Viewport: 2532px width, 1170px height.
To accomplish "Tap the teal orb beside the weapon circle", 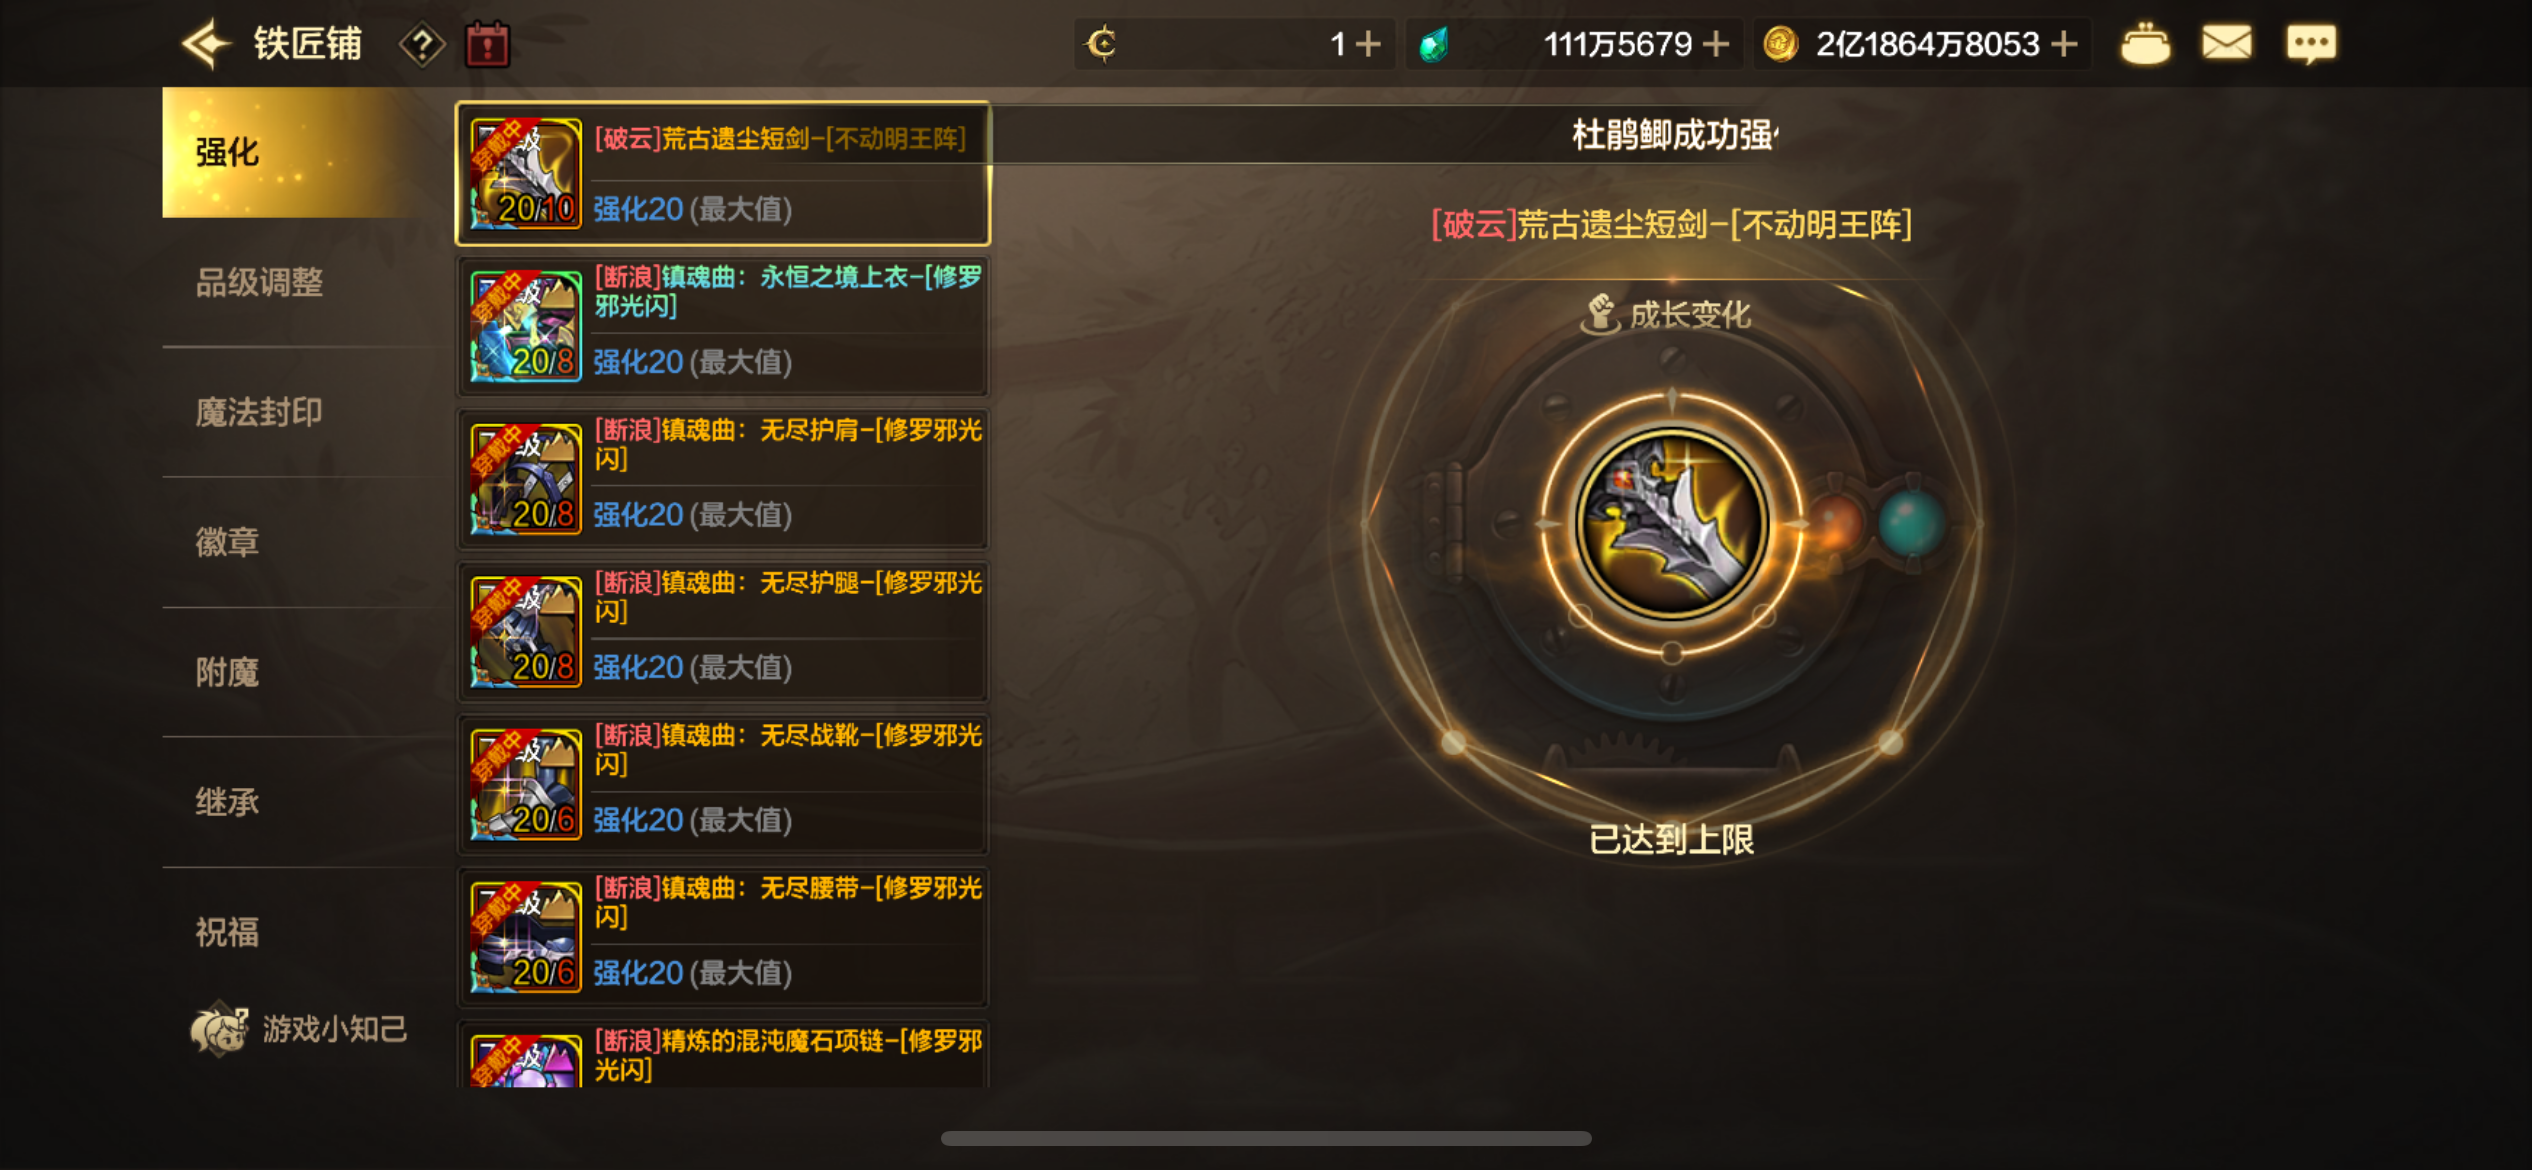I will coord(1911,522).
